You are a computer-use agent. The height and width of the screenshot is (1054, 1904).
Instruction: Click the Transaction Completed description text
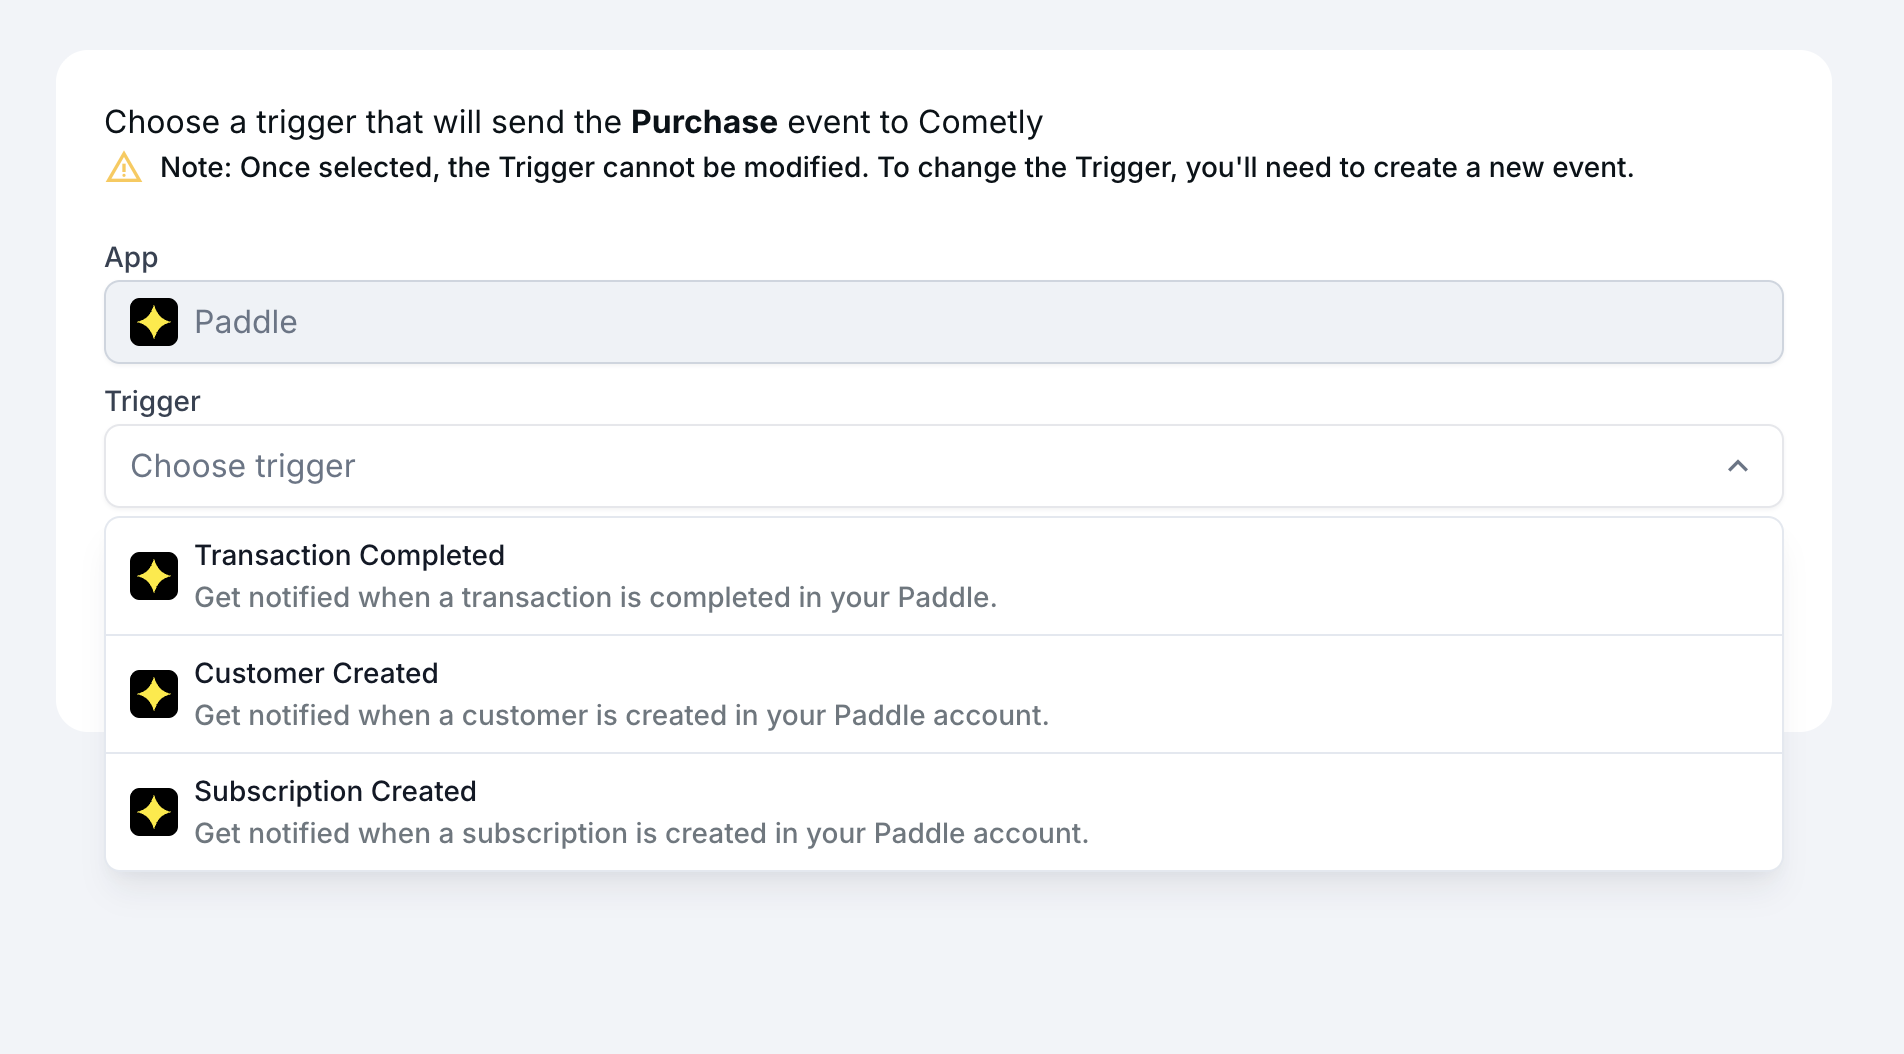pos(595,598)
